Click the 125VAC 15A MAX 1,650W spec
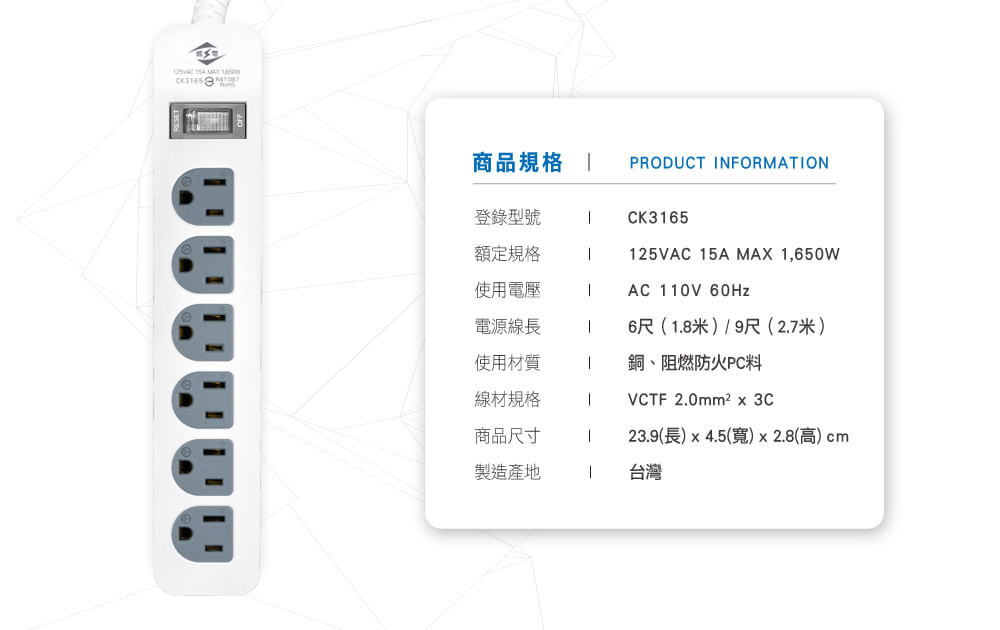This screenshot has width=1000, height=630. [734, 255]
